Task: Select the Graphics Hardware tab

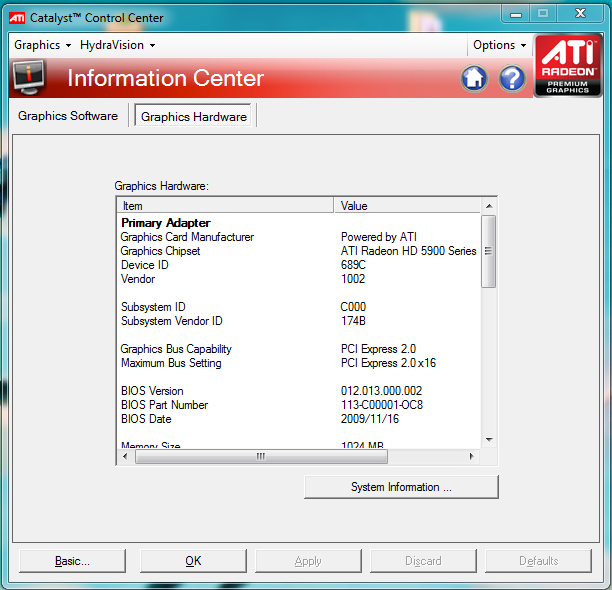Action: pyautogui.click(x=194, y=116)
